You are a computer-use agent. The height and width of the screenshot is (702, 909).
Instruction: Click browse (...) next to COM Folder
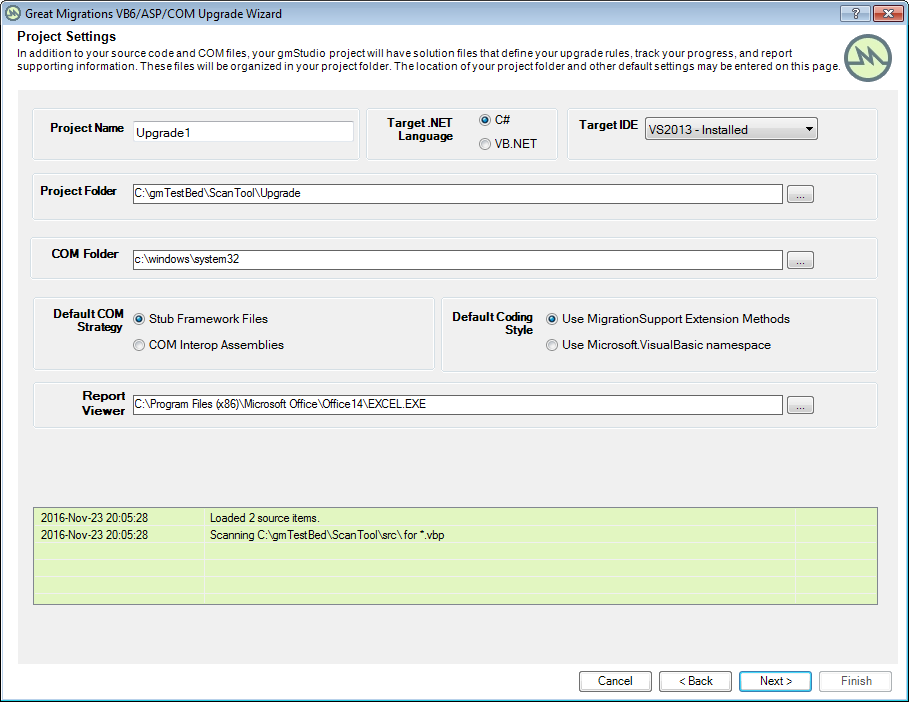coord(800,260)
